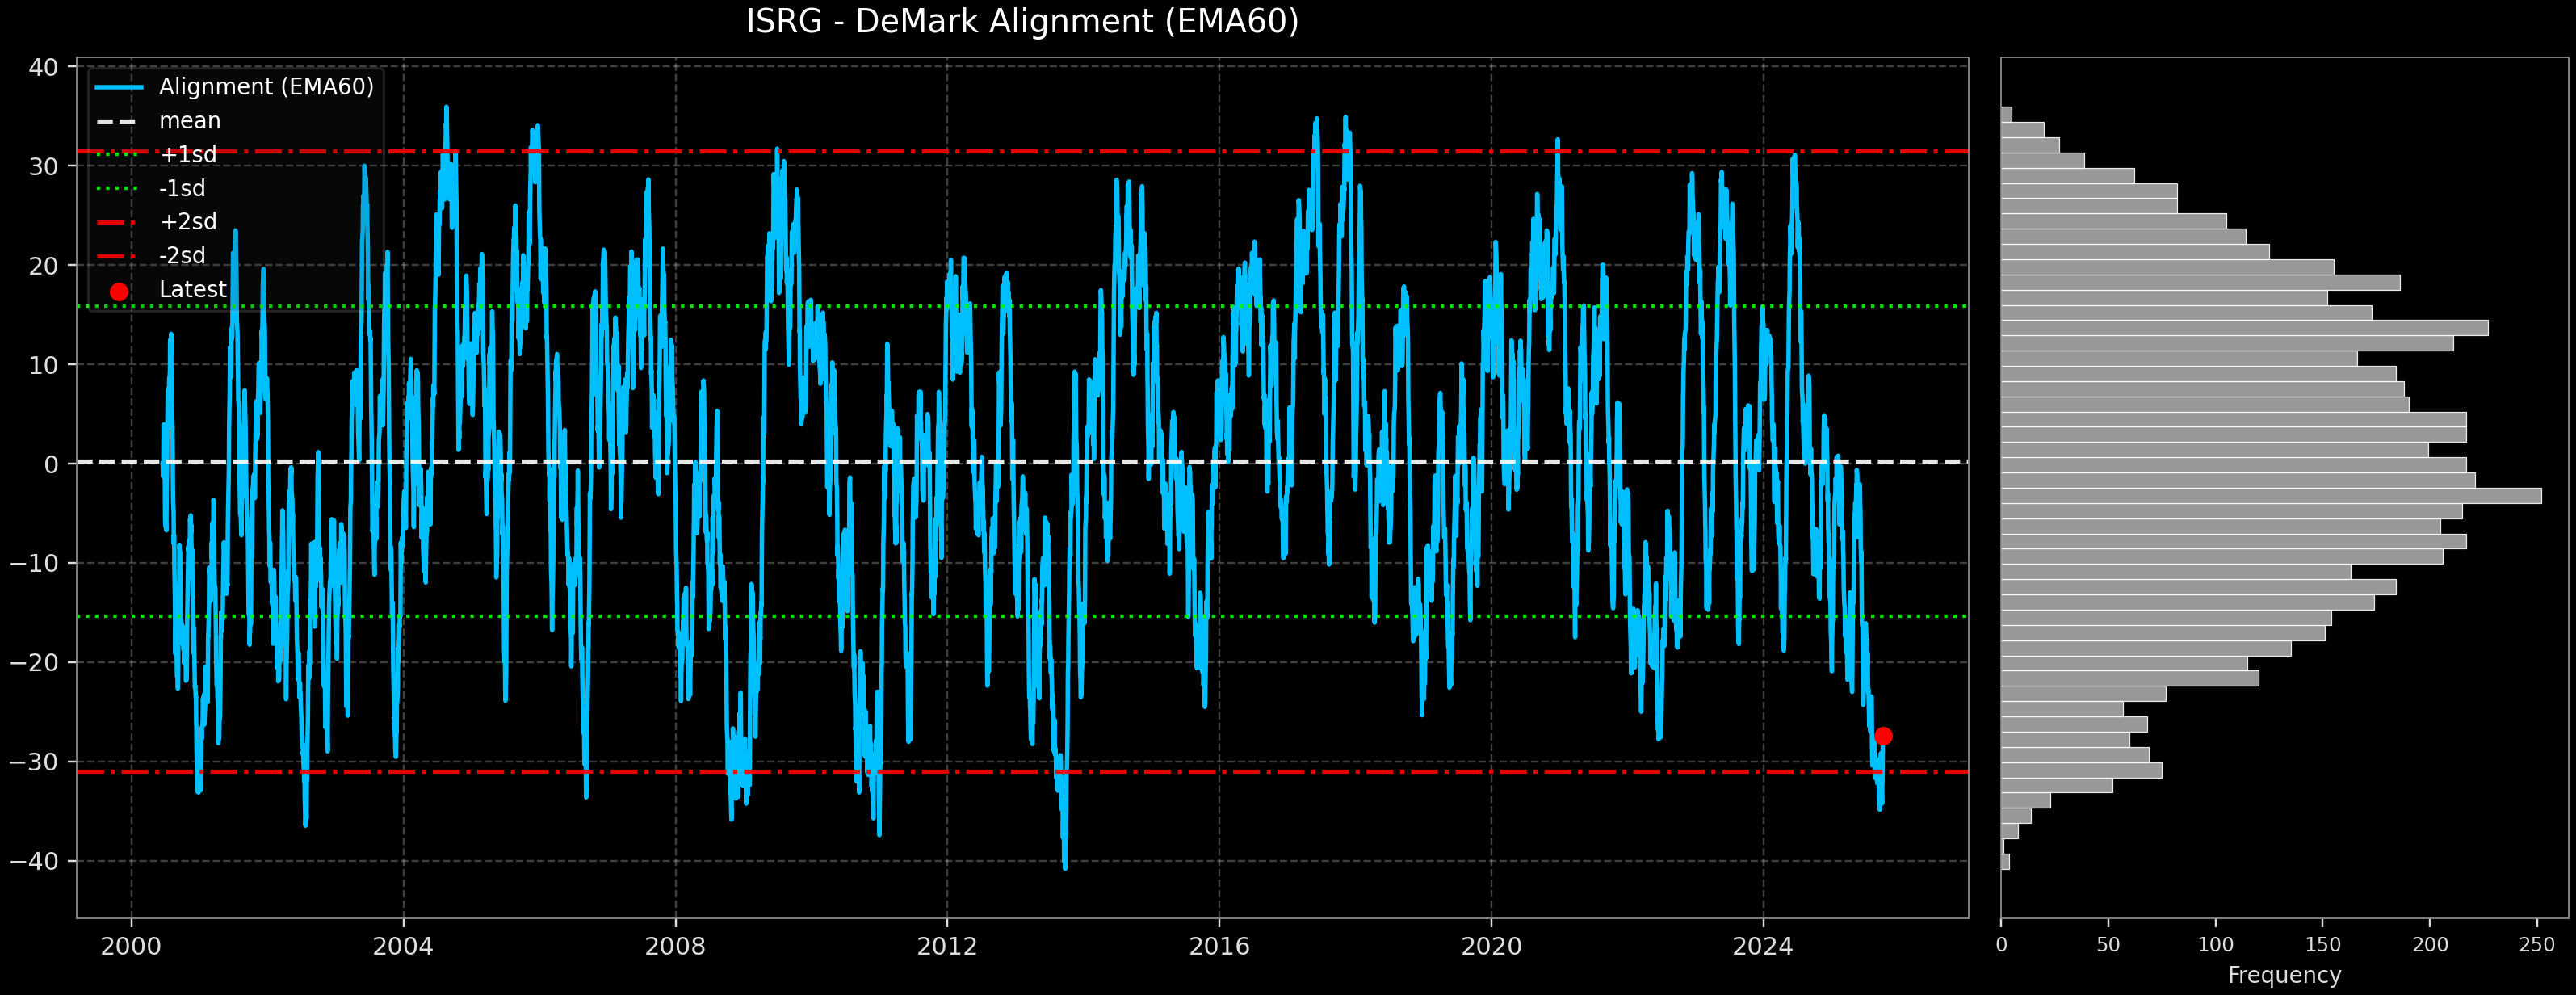
Task: Click the red Latest data point marker
Action: click(x=1883, y=736)
